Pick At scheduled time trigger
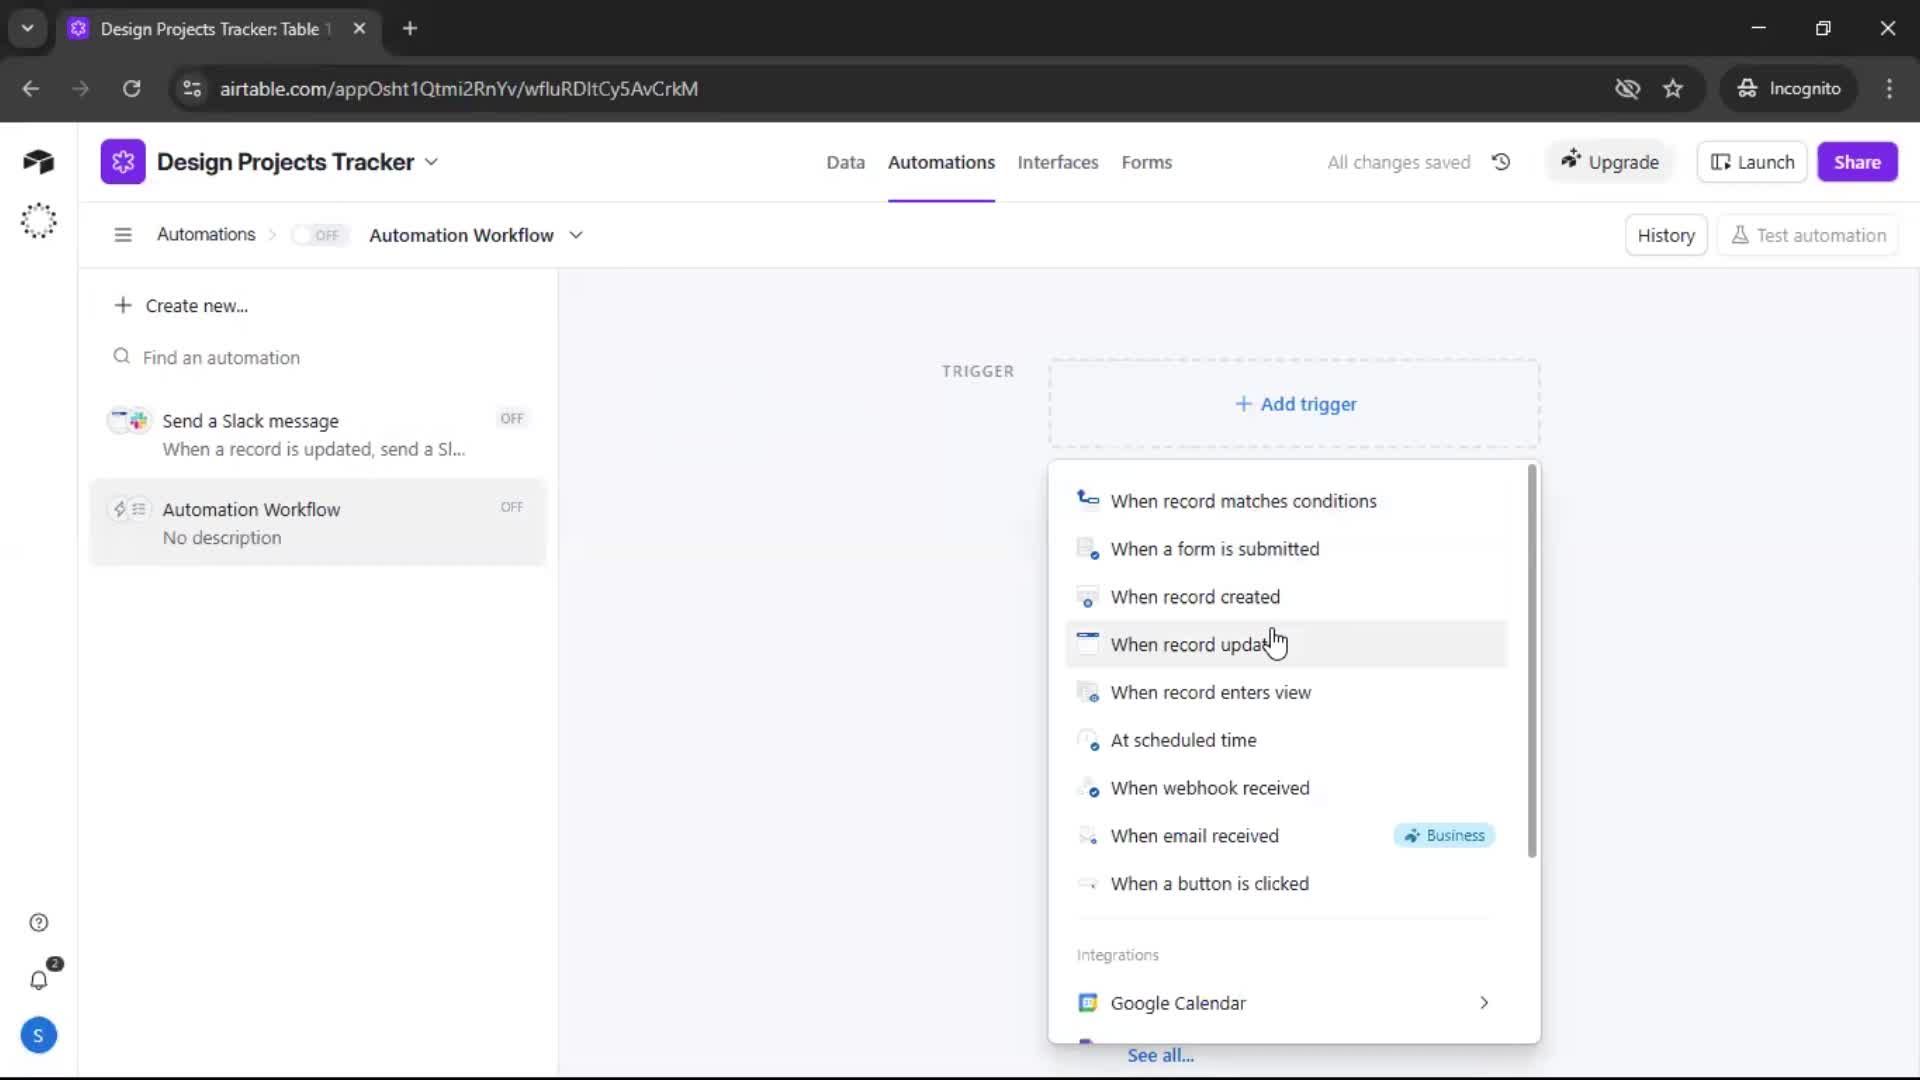This screenshot has height=1080, width=1920. click(1286, 741)
